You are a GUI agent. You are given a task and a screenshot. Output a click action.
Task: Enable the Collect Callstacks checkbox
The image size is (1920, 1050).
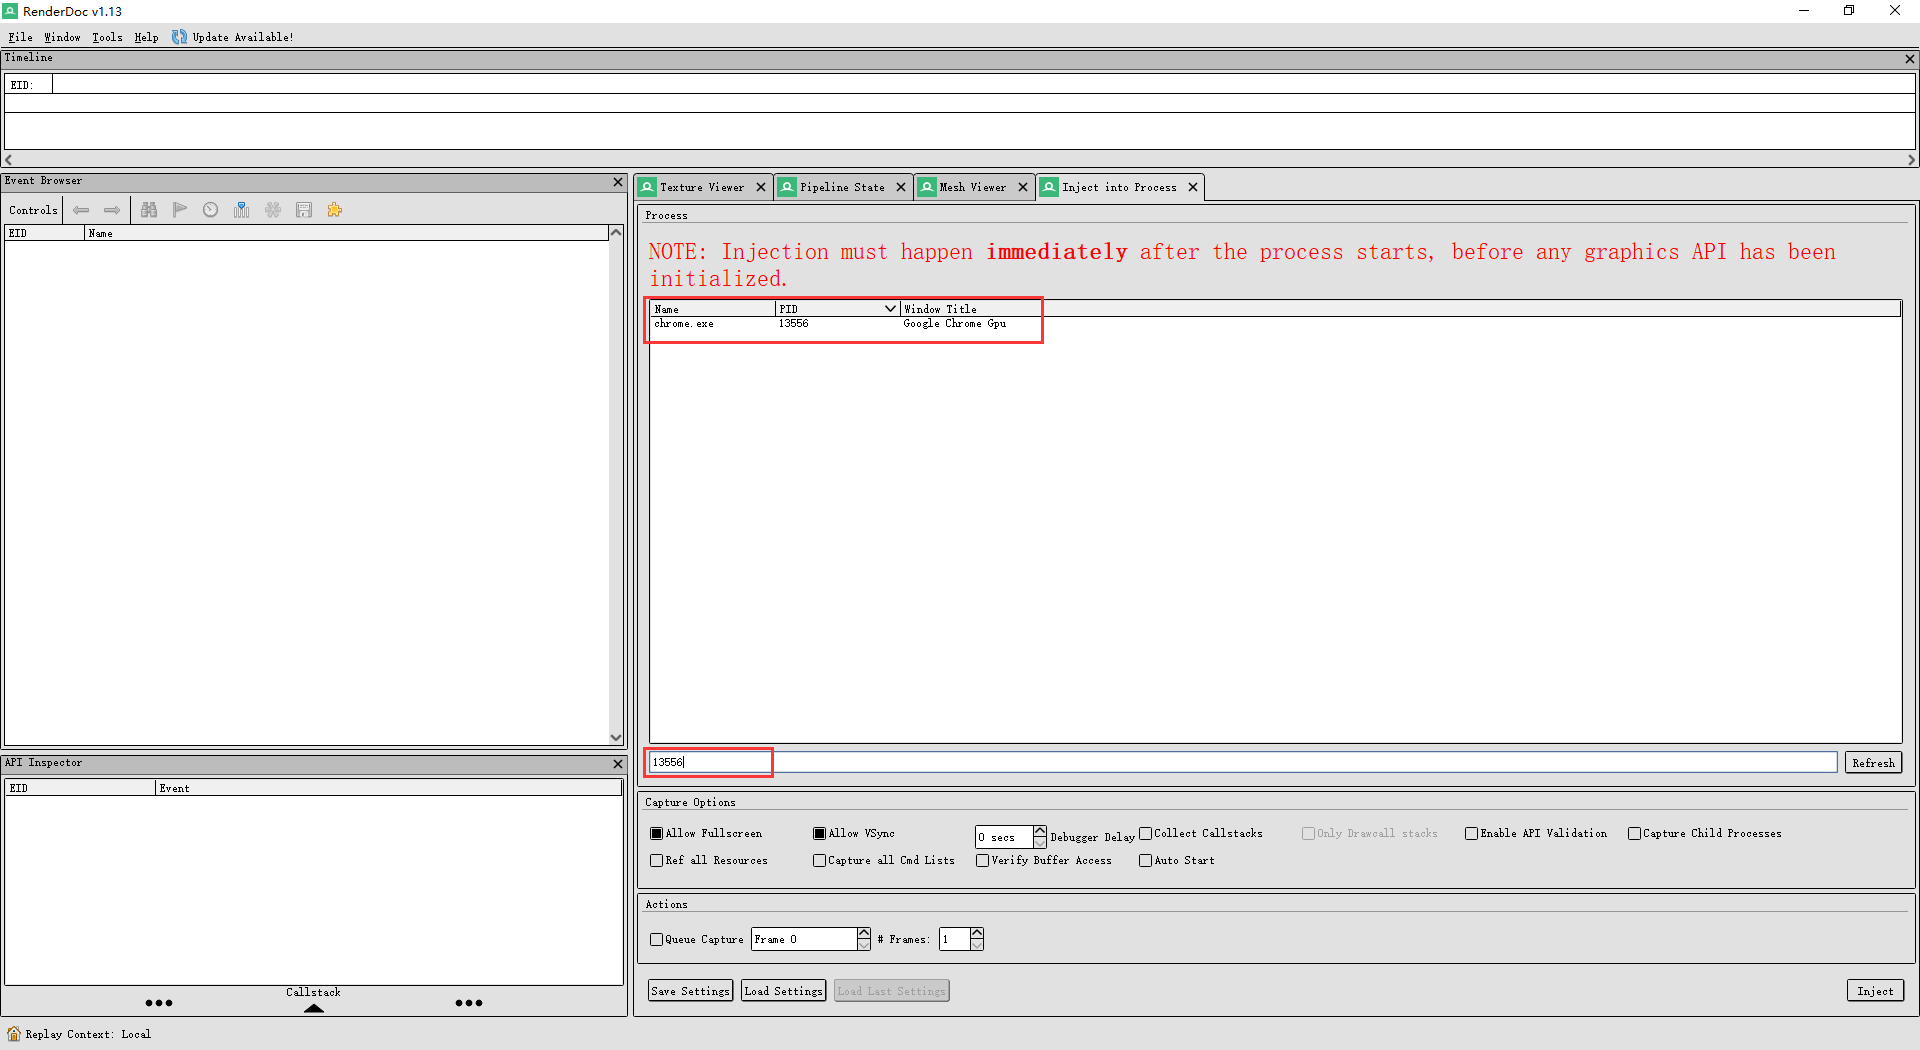(1146, 834)
